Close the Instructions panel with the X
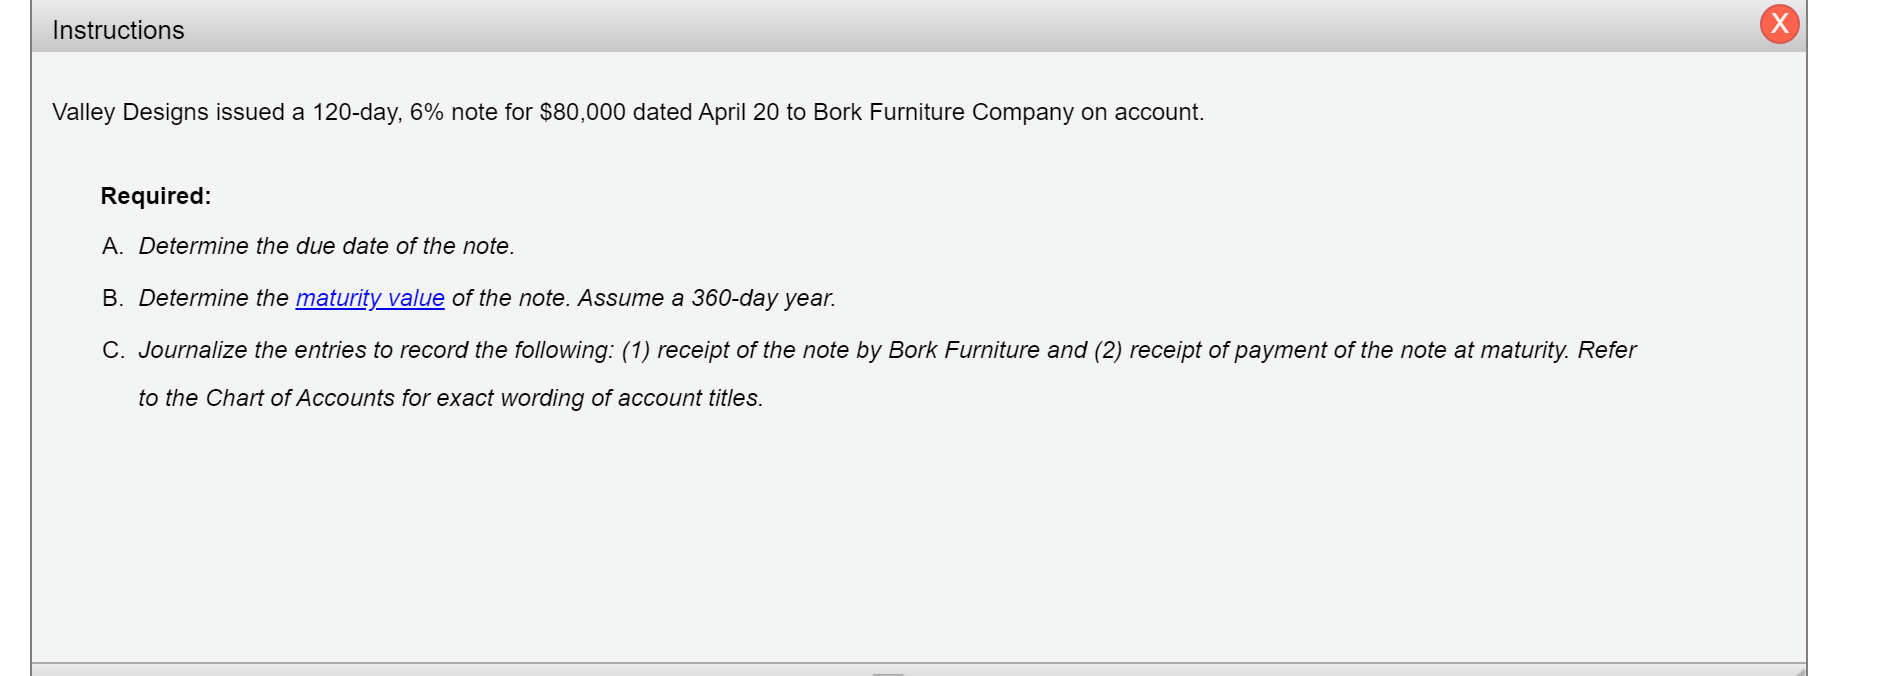This screenshot has width=1878, height=676. pos(1780,23)
